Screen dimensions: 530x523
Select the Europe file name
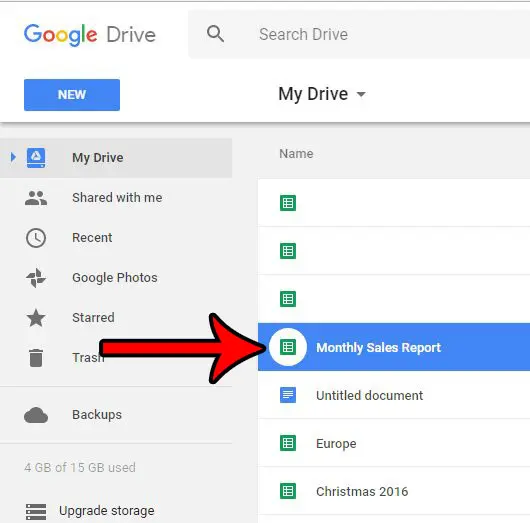pos(336,444)
